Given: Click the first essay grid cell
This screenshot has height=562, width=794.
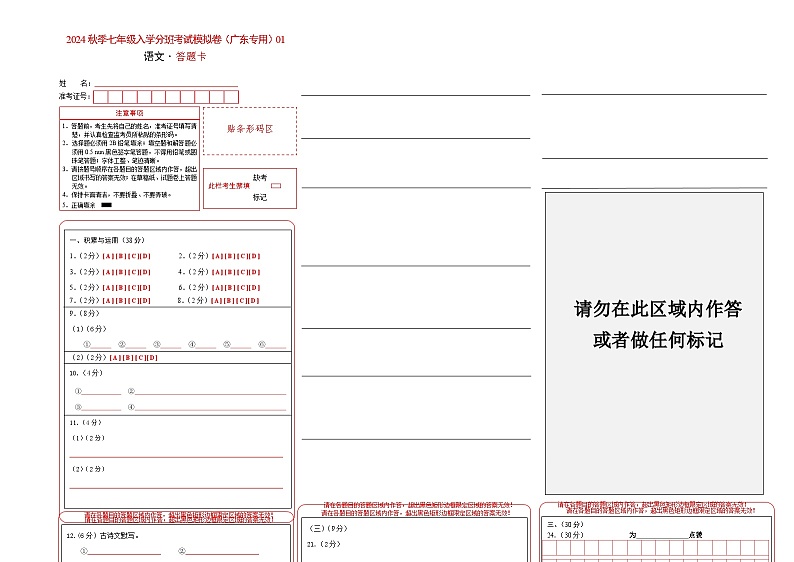Looking at the screenshot, I should pyautogui.click(x=549, y=547).
